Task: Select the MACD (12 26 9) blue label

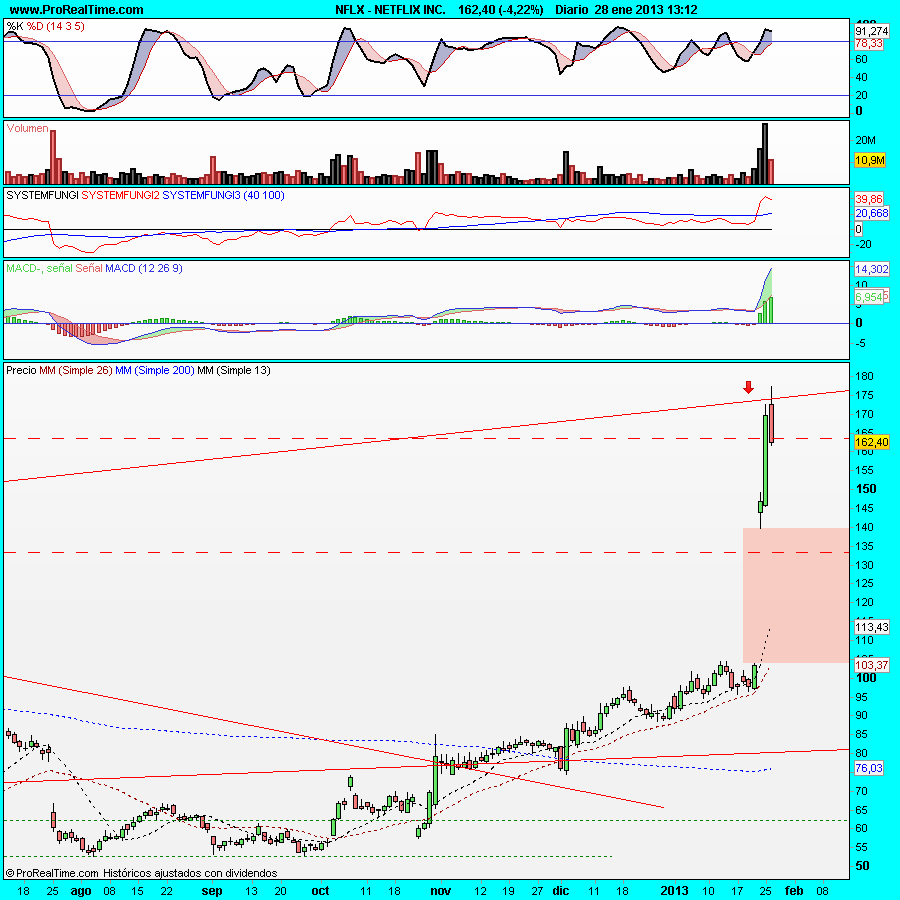Action: [143, 268]
